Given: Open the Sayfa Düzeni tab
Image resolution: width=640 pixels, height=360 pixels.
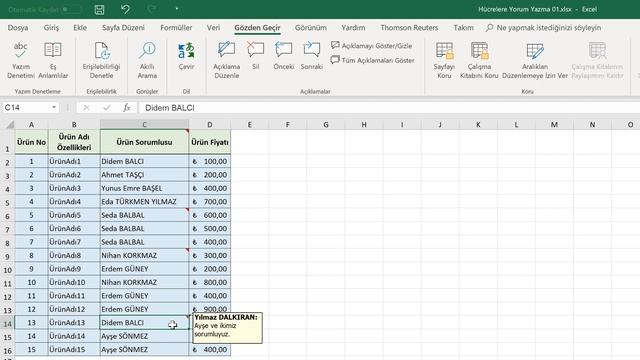Looking at the screenshot, I should click(x=123, y=28).
